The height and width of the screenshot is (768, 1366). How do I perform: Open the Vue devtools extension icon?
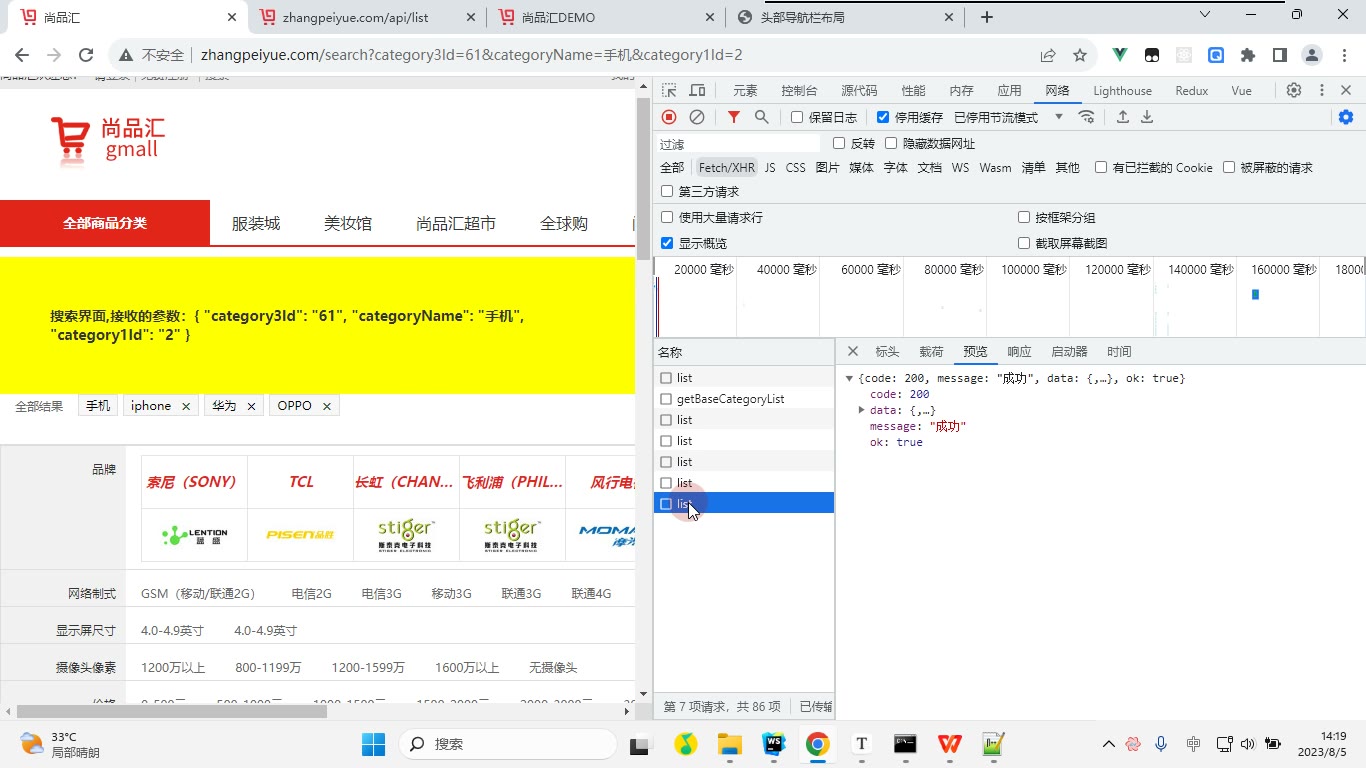1120,55
